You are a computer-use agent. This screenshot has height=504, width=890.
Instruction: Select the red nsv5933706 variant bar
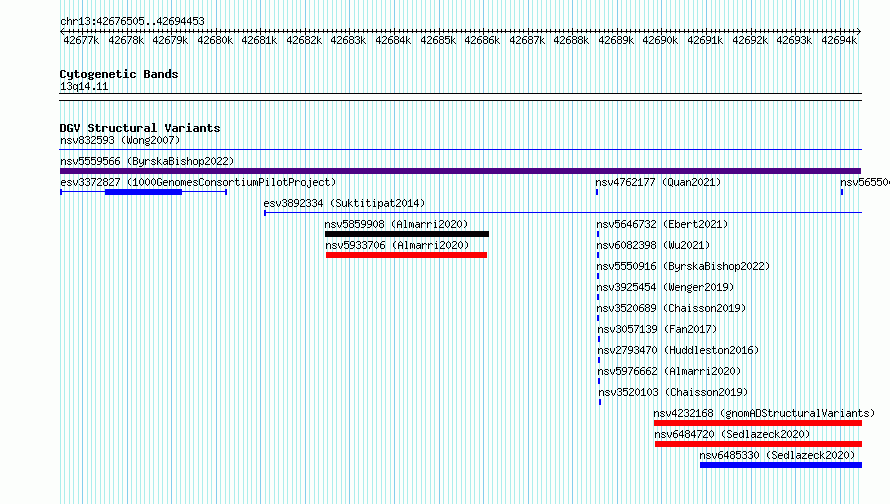click(406, 255)
